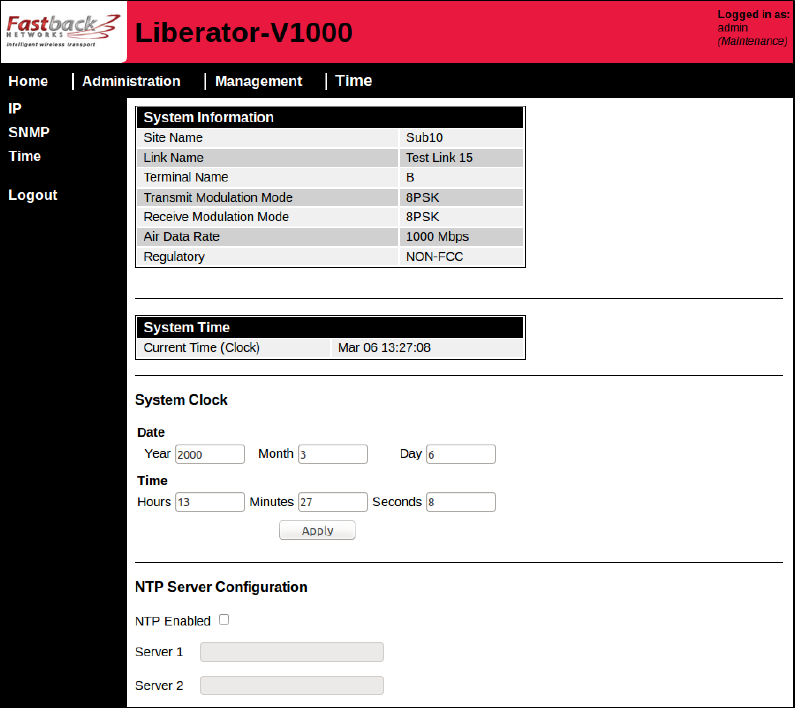Click the Fastback Networks logo
Screen dimensions: 795x708
(x=63, y=31)
